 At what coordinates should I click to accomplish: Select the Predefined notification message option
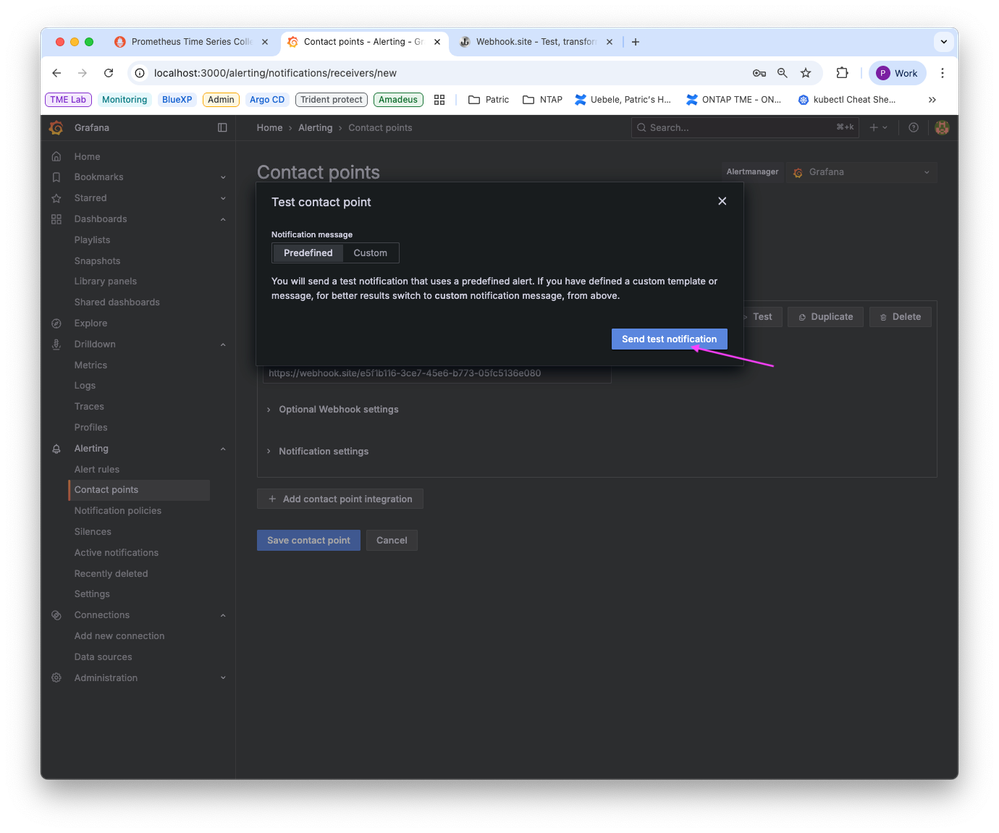[x=308, y=253]
